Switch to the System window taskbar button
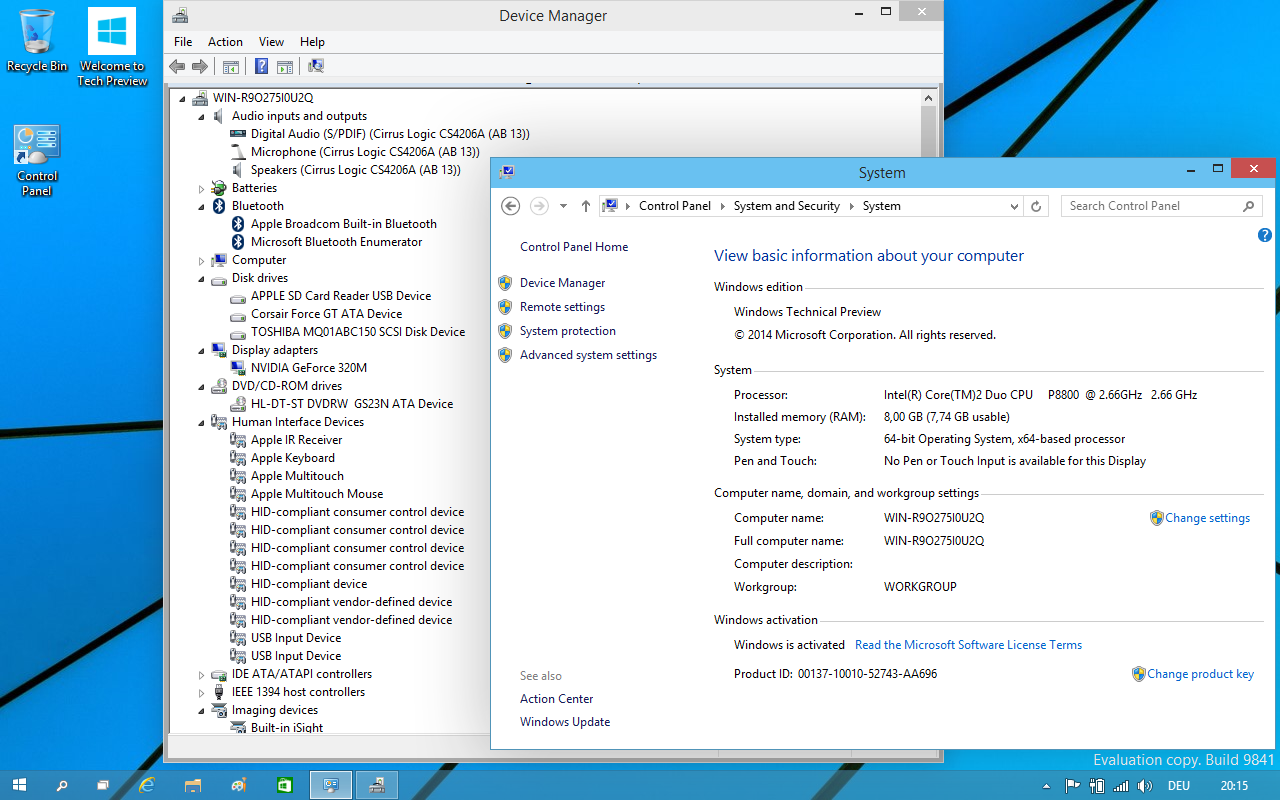 point(331,785)
